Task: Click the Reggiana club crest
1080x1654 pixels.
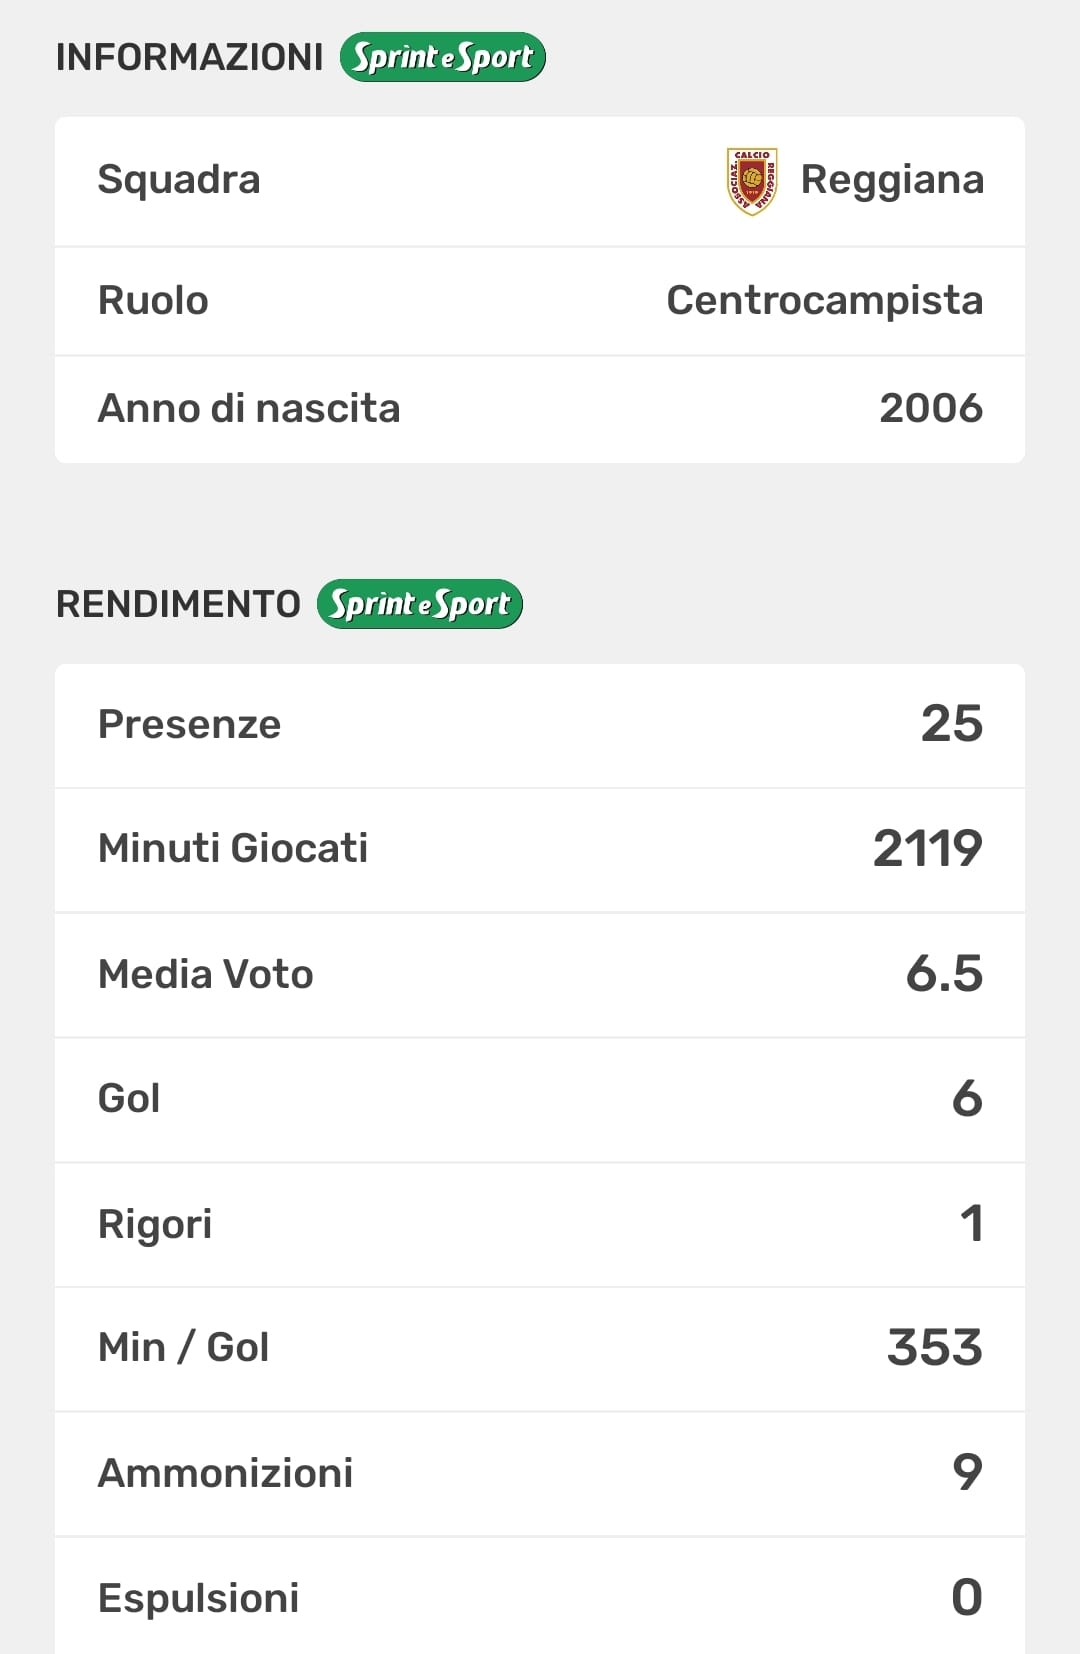Action: (x=752, y=181)
